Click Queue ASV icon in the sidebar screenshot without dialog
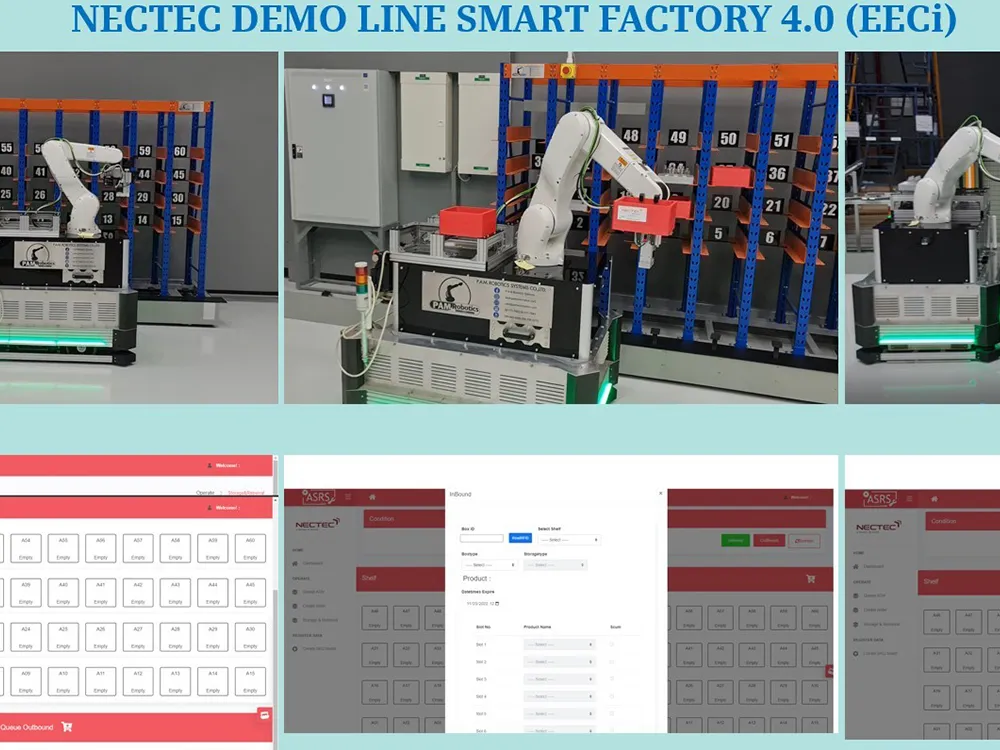 tap(856, 596)
